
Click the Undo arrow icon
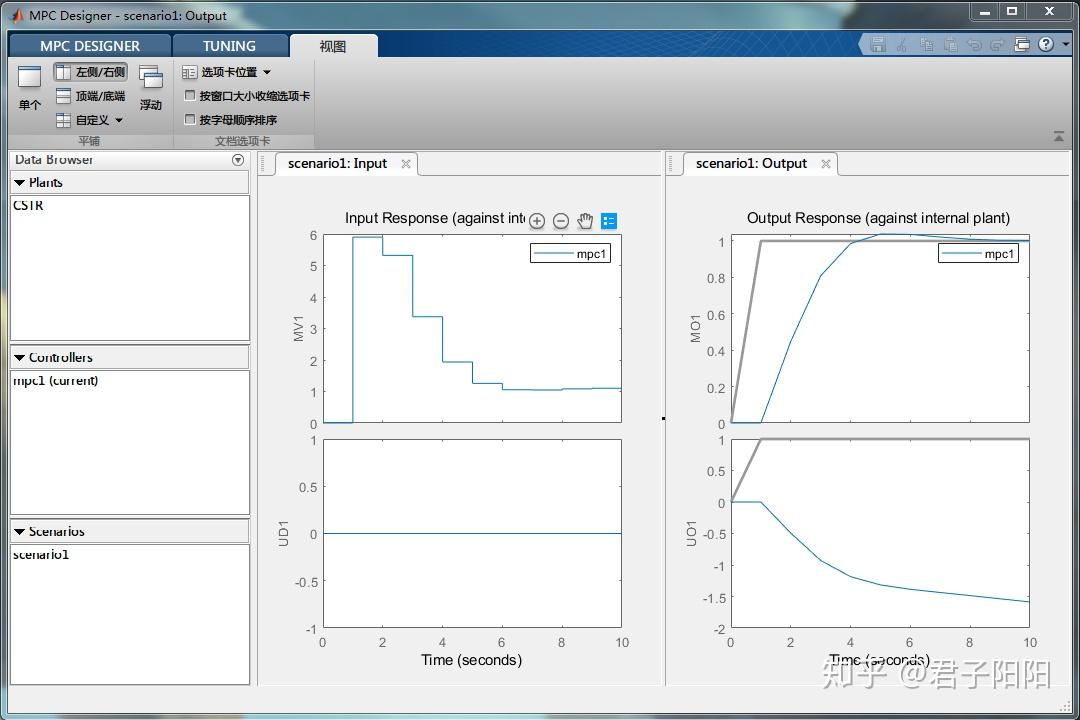(x=975, y=45)
